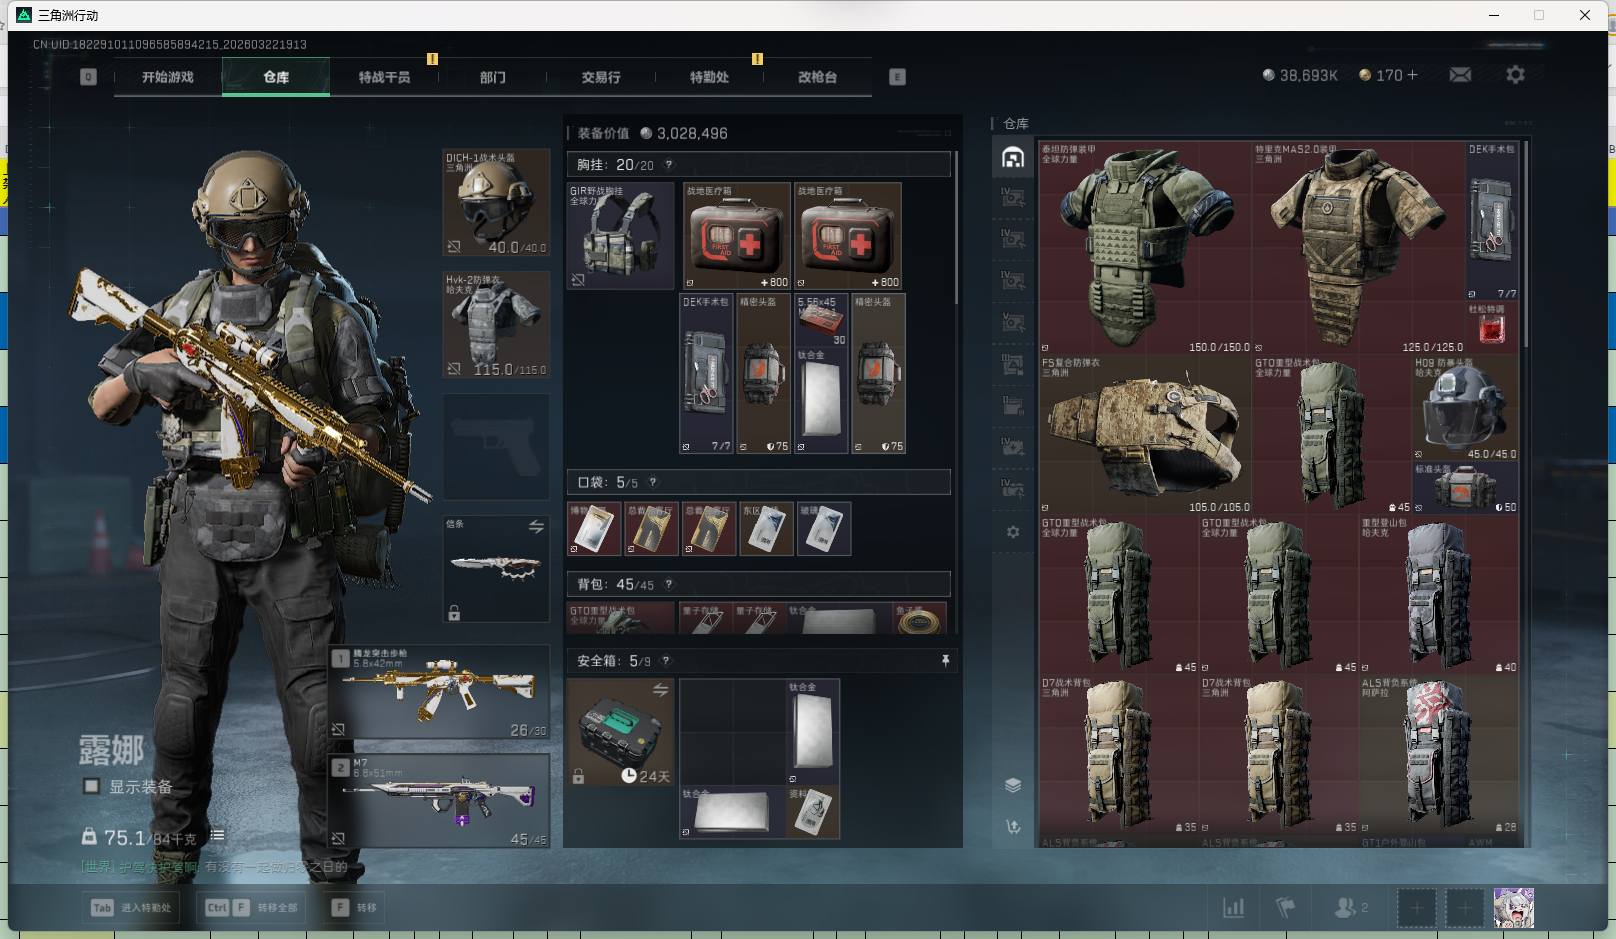Viewport: 1616px width, 939px height.
Task: Pin the 安全箱 section
Action: (944, 661)
